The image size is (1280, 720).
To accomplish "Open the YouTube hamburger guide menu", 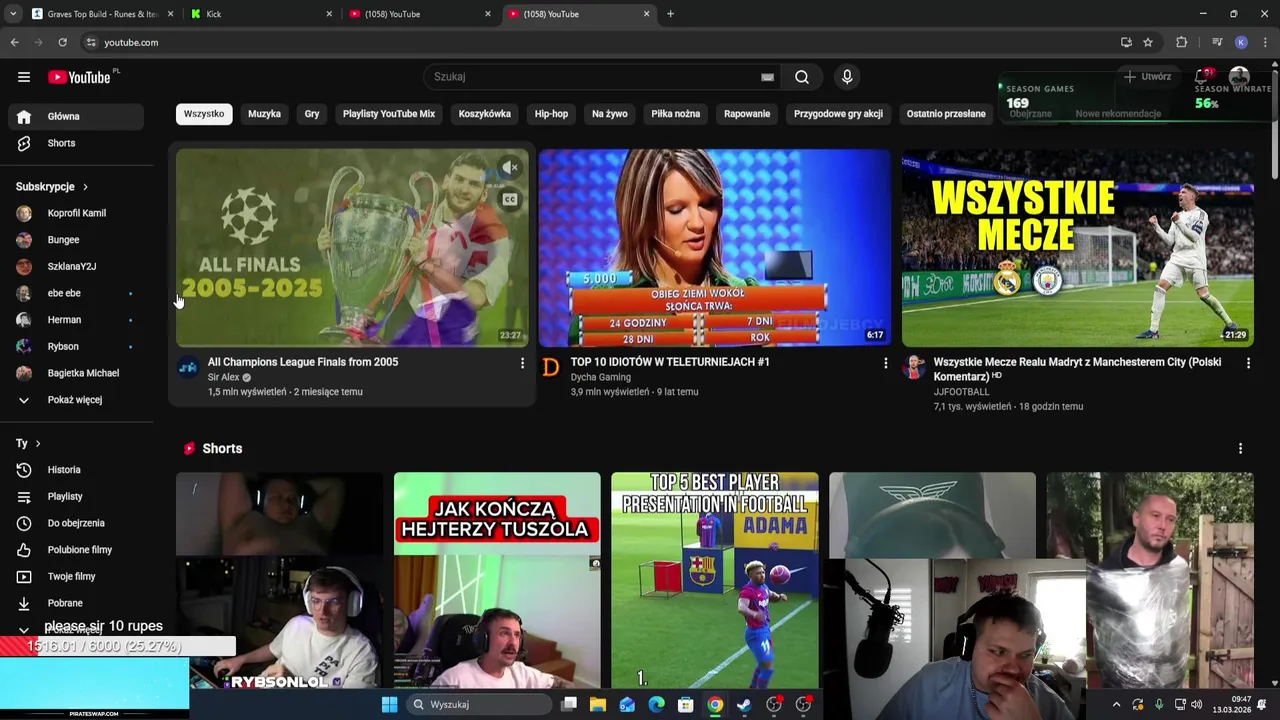I will 24,77.
